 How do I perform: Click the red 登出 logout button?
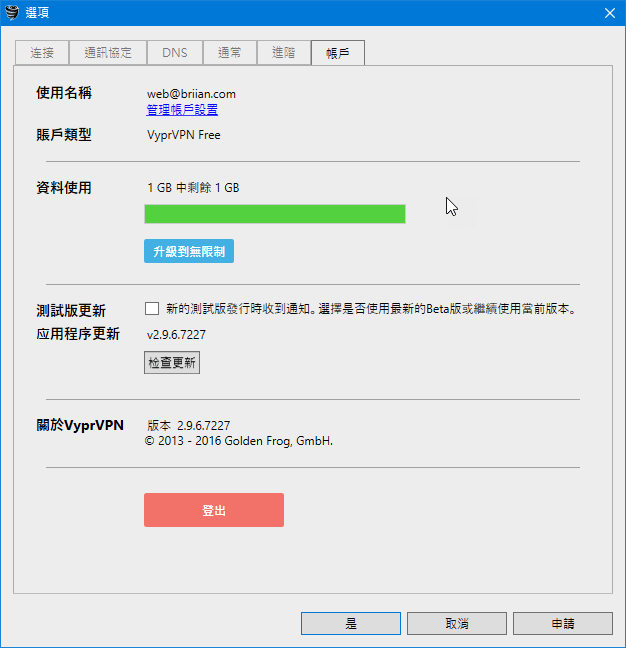coord(214,510)
